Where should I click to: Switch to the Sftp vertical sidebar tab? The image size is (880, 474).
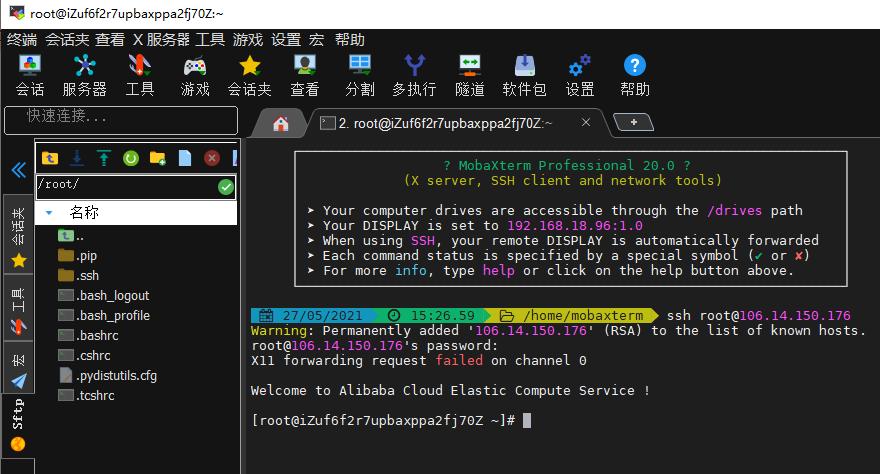coord(19,425)
